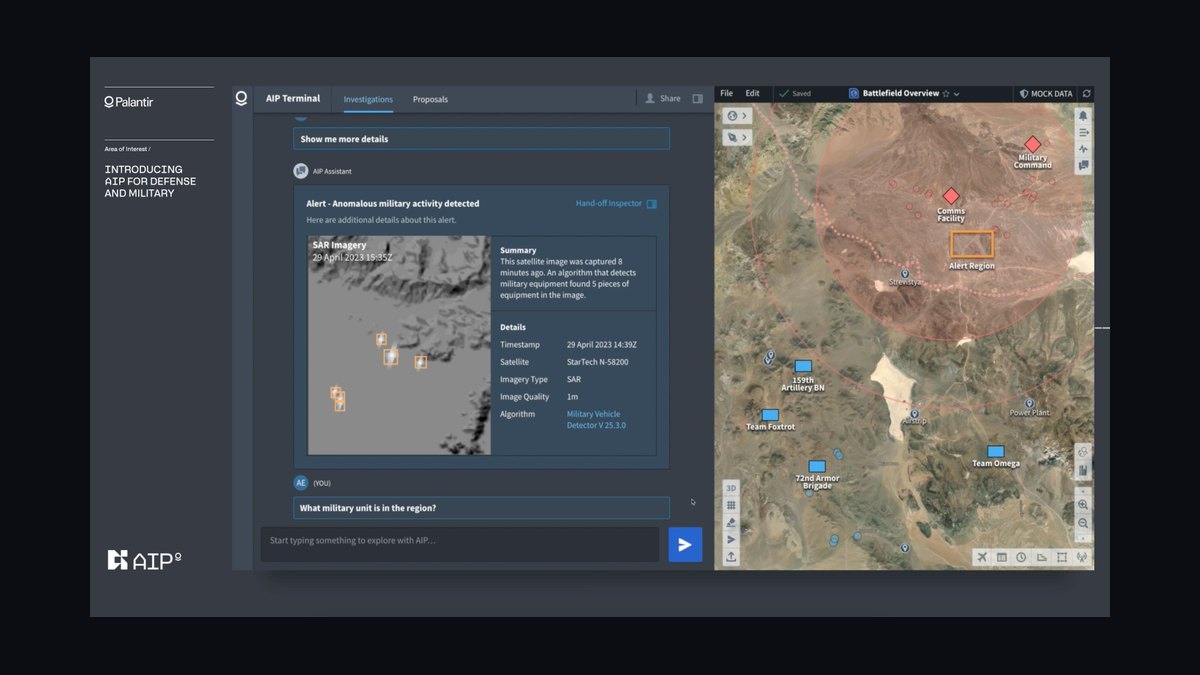Switch to the Proposals tab
This screenshot has width=1200, height=675.
coord(430,99)
